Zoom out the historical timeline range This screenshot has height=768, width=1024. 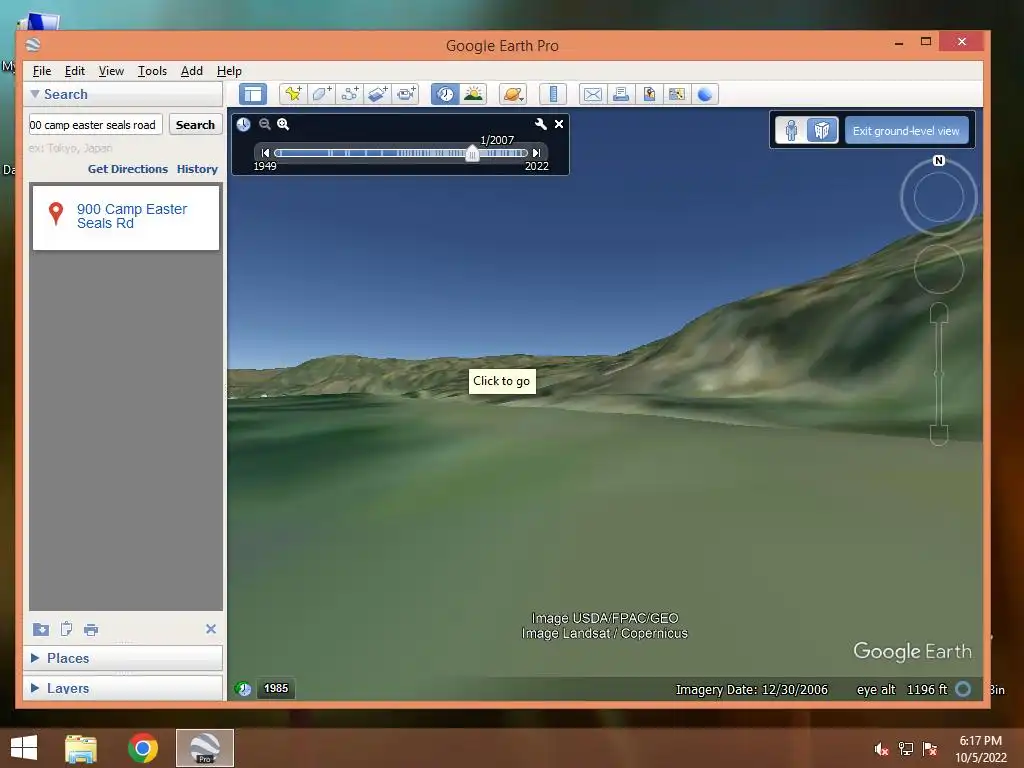pyautogui.click(x=264, y=124)
